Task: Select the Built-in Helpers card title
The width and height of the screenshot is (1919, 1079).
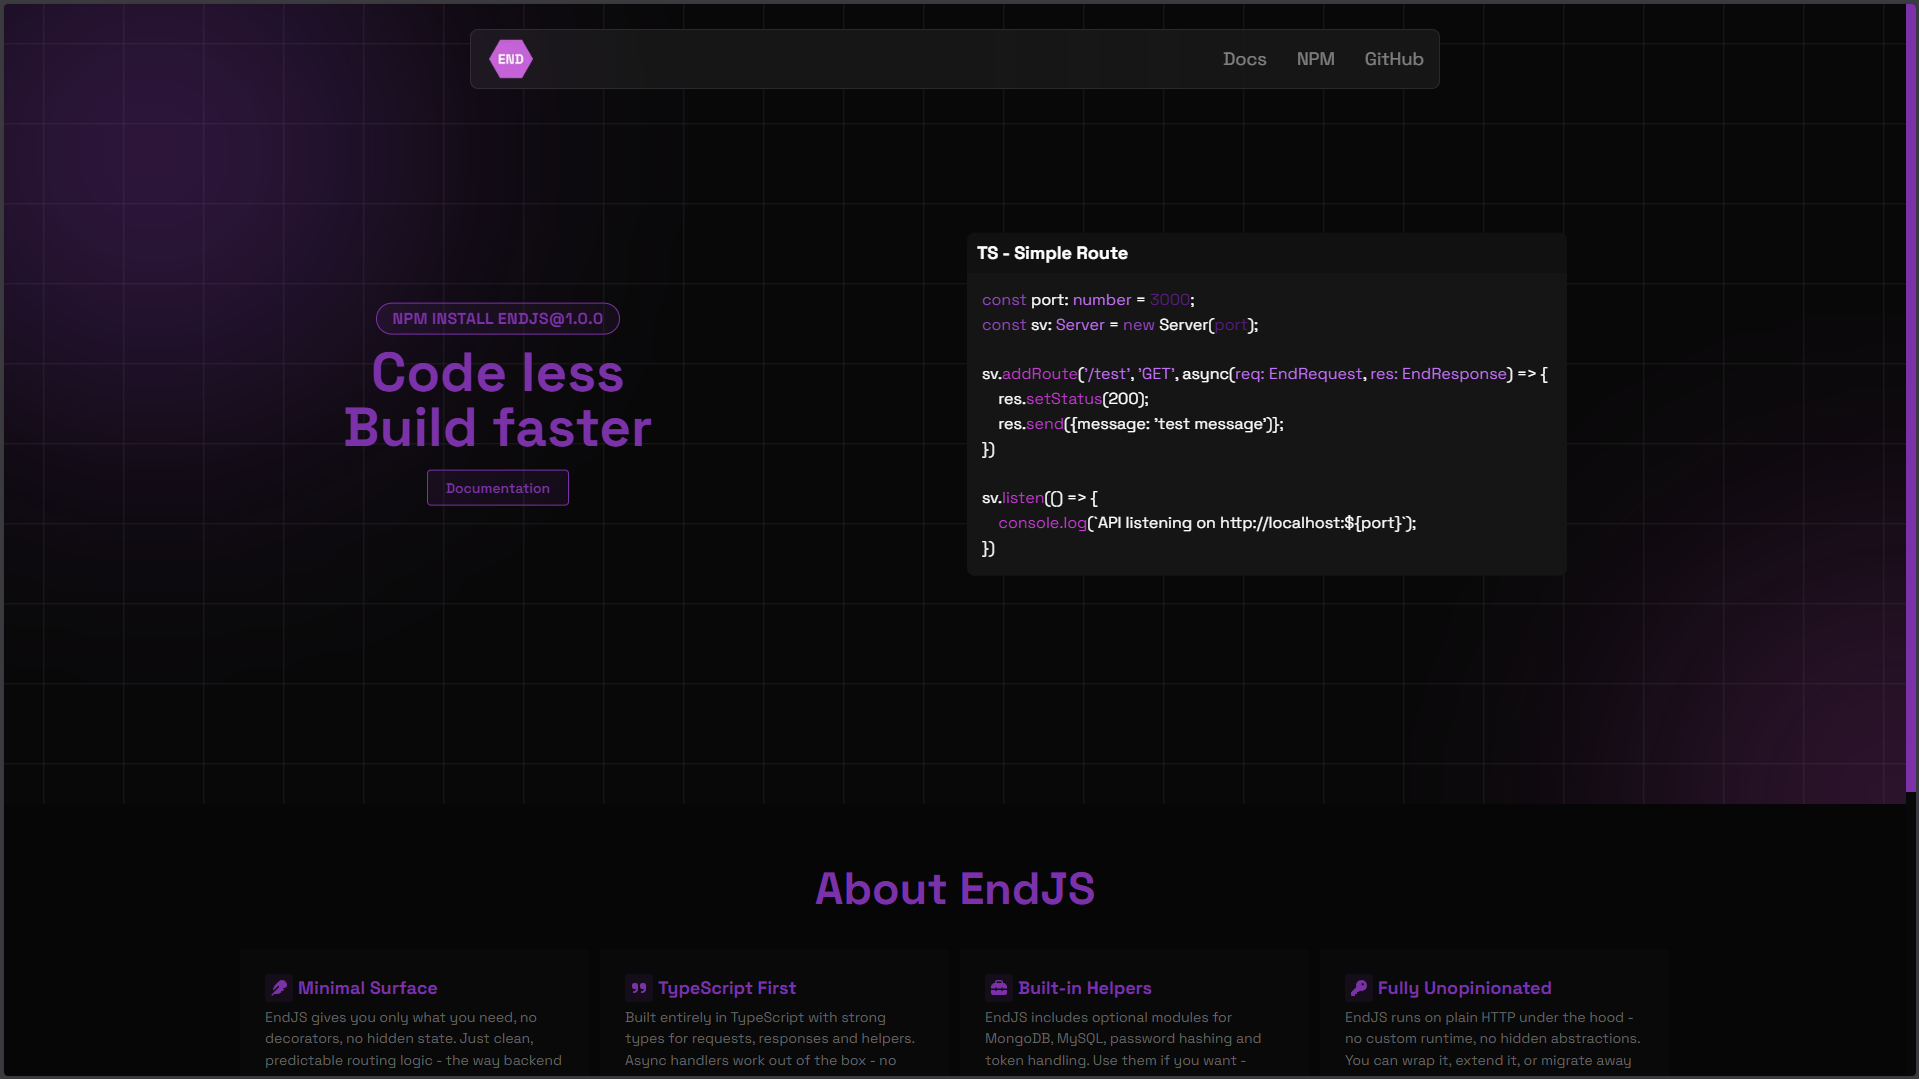Action: click(1084, 988)
